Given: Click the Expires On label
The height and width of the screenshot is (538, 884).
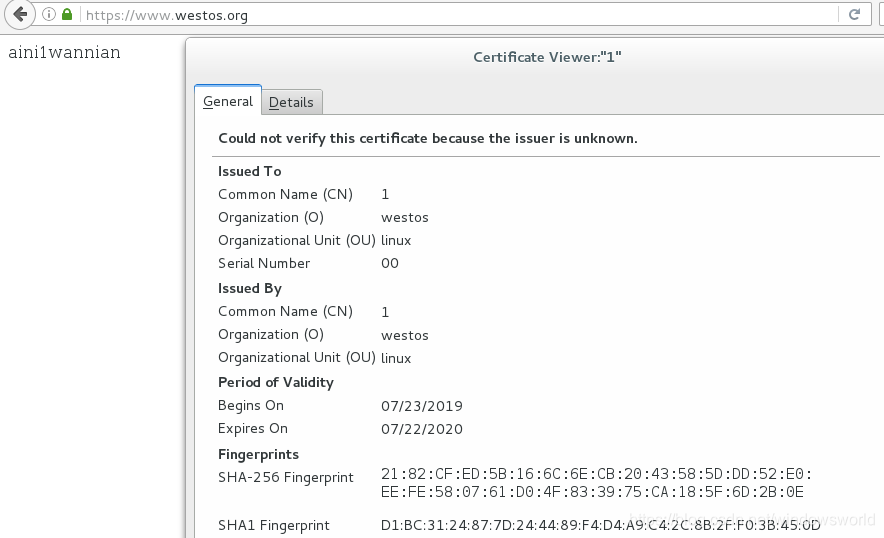Looking at the screenshot, I should point(253,429).
